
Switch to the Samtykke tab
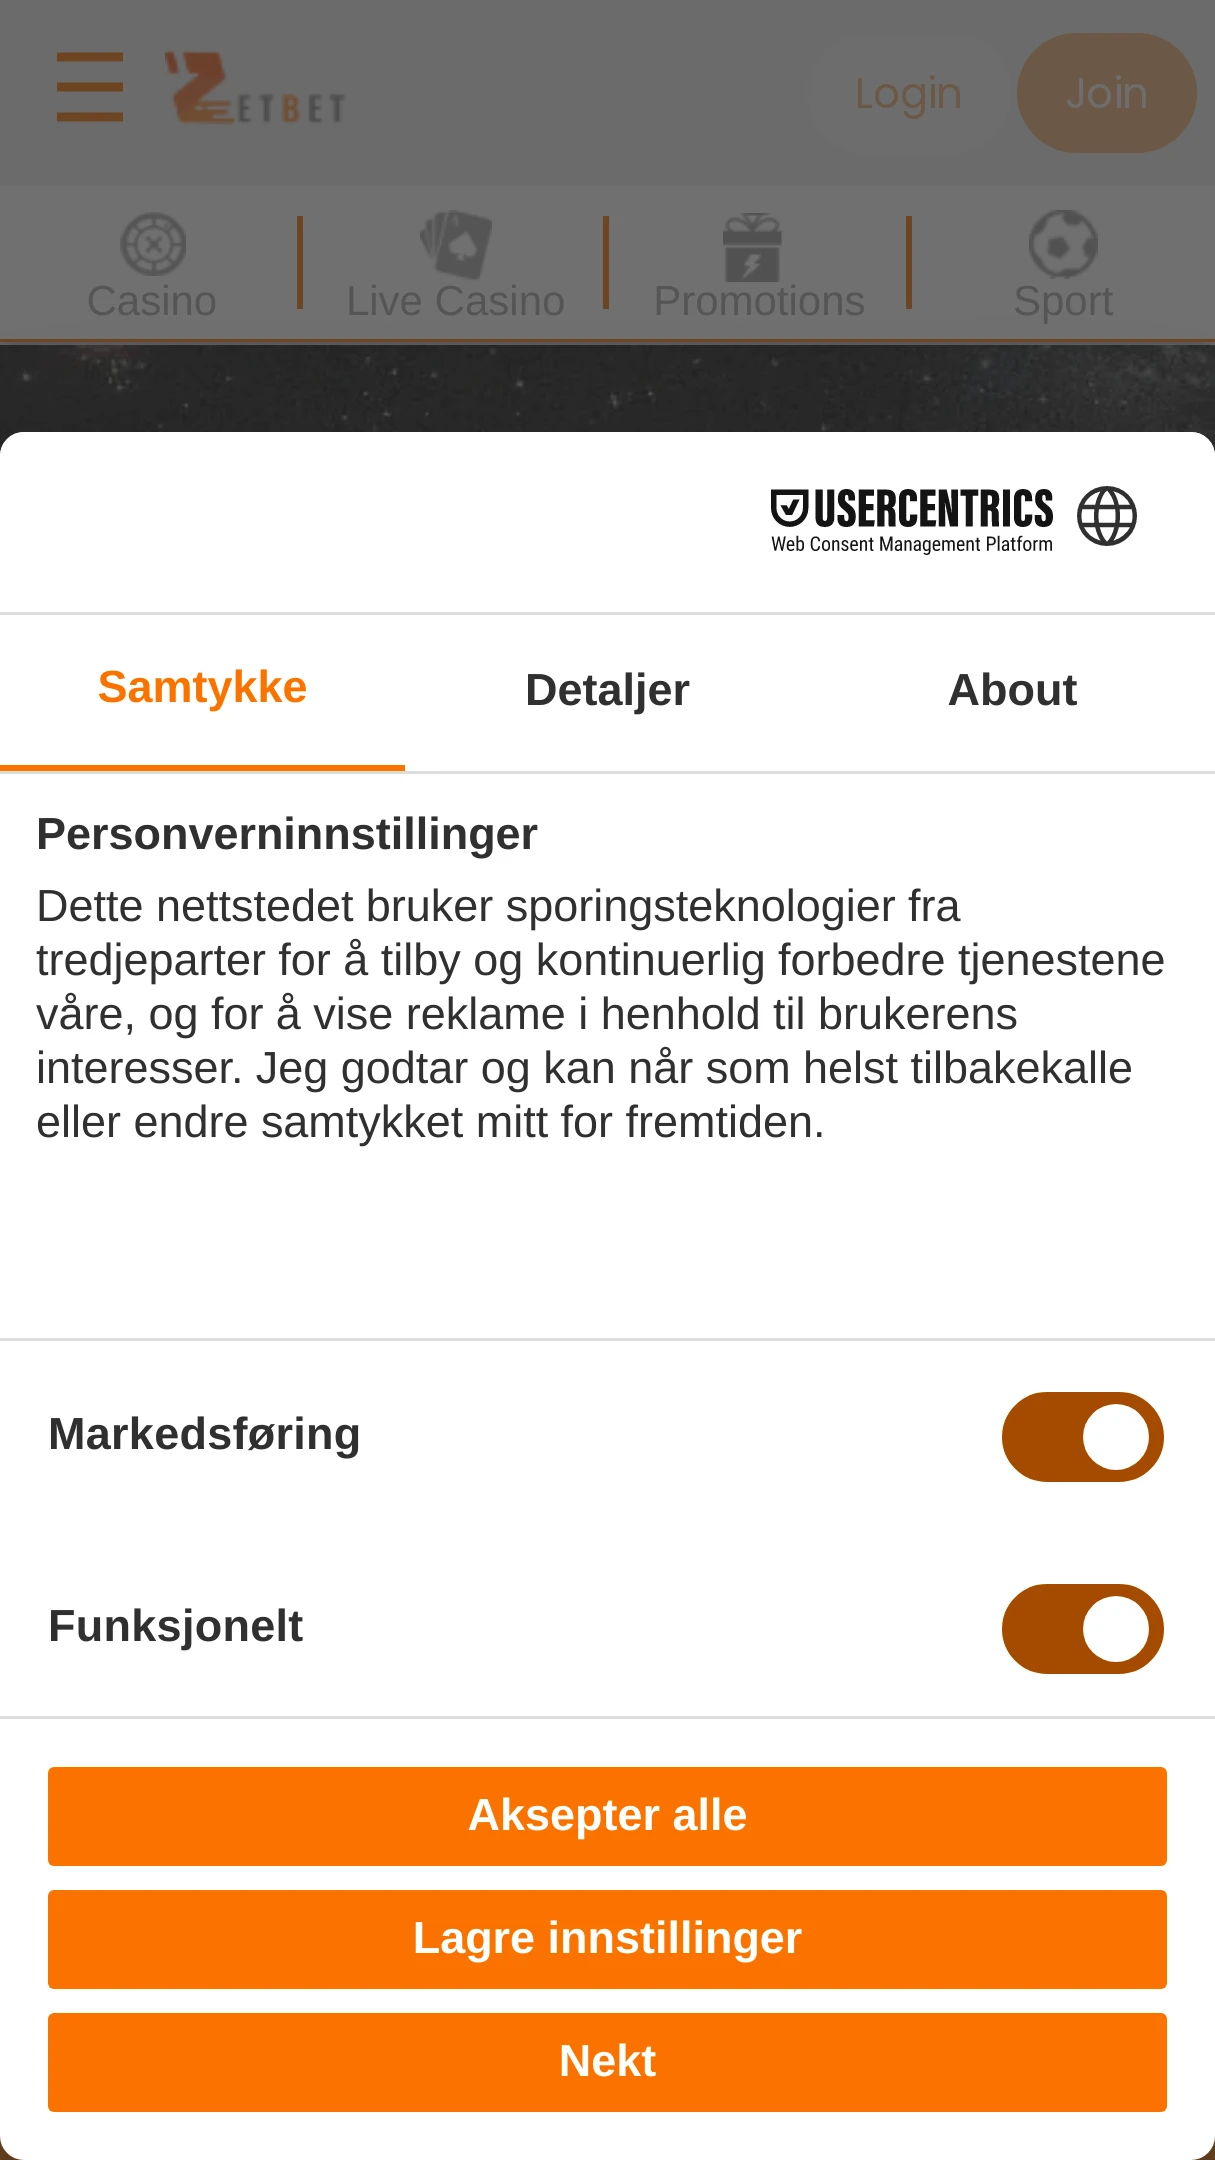pyautogui.click(x=202, y=689)
